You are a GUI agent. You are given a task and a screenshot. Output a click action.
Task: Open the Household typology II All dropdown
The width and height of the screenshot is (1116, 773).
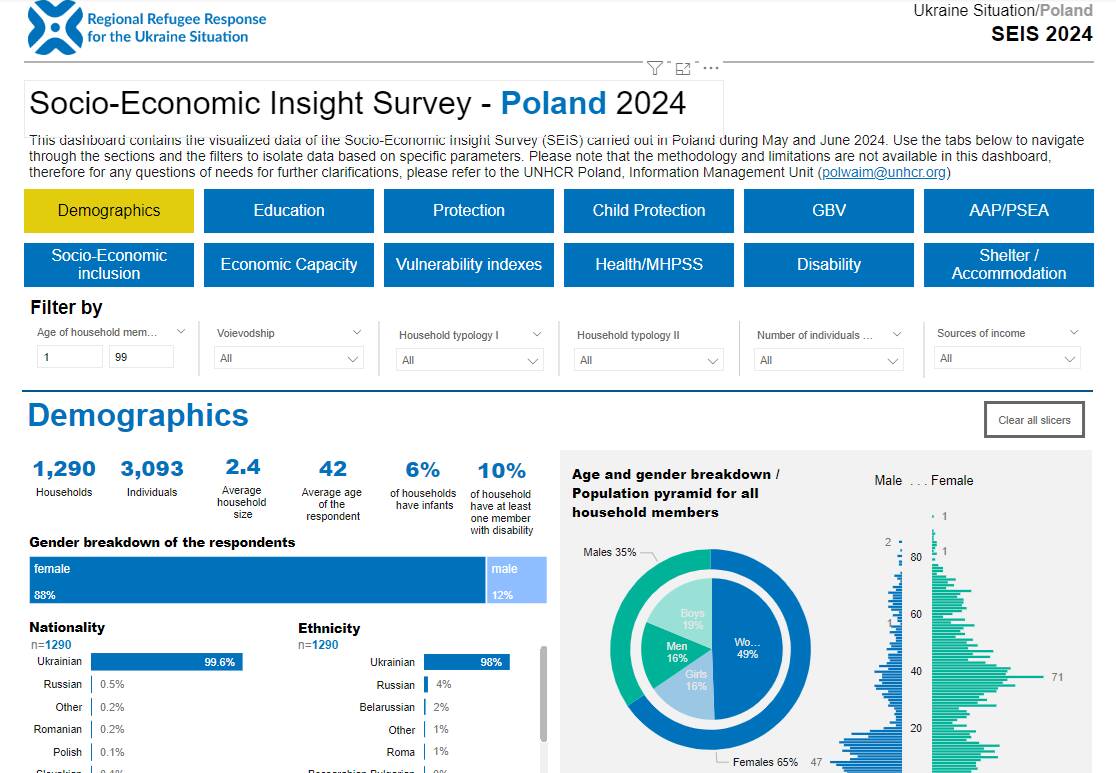(x=649, y=360)
